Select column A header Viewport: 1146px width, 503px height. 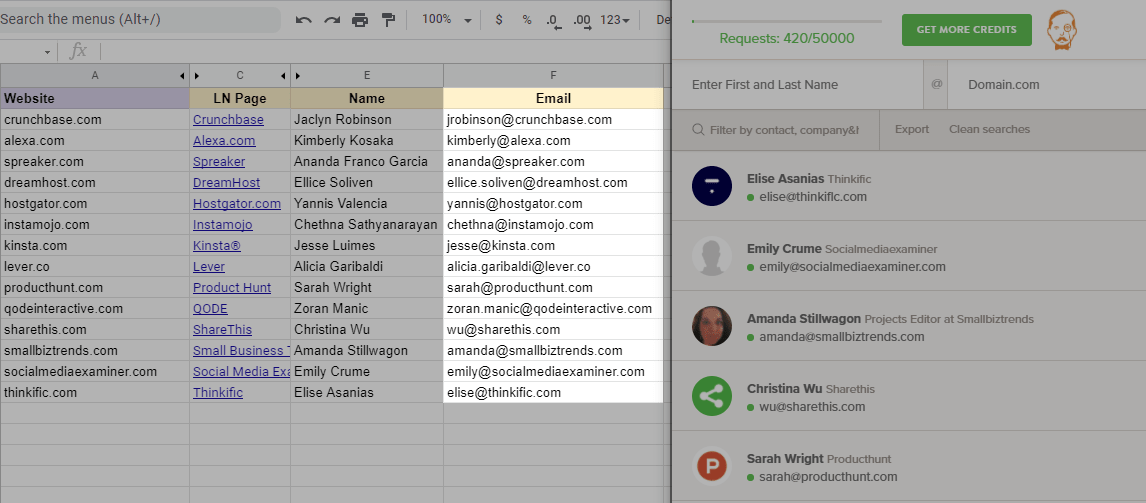coord(95,75)
